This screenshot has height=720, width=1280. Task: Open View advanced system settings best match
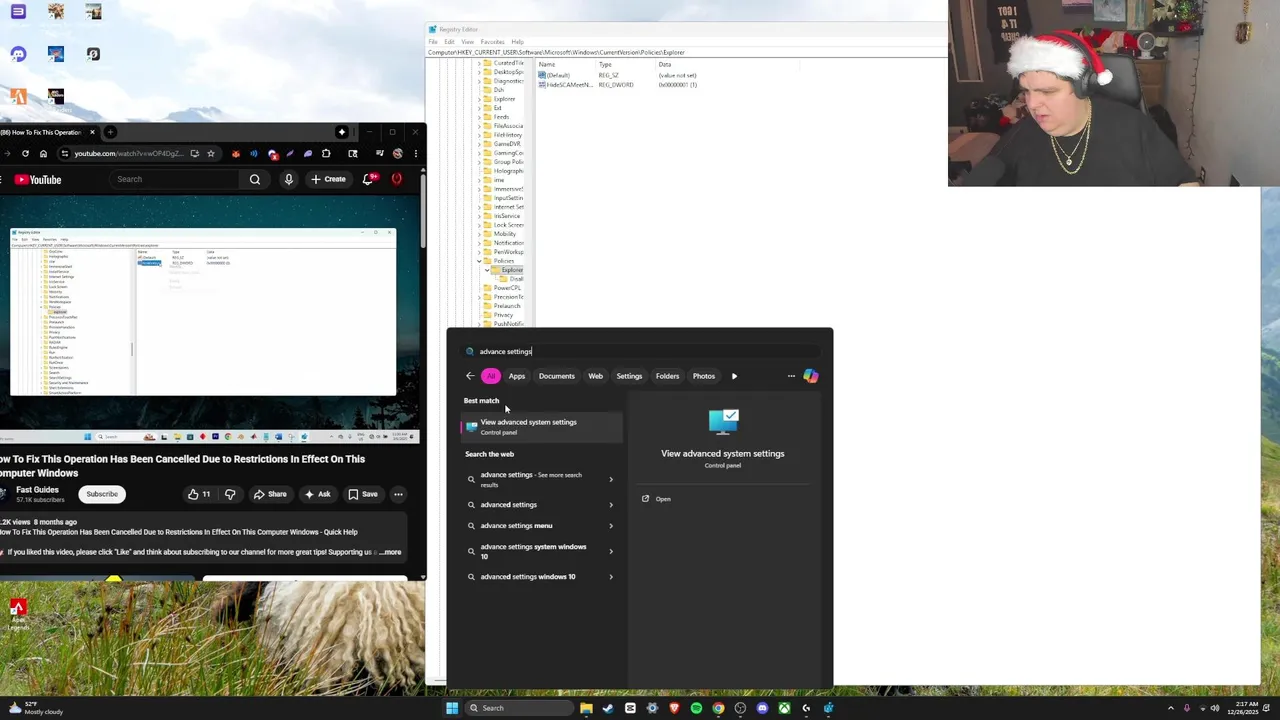point(542,427)
